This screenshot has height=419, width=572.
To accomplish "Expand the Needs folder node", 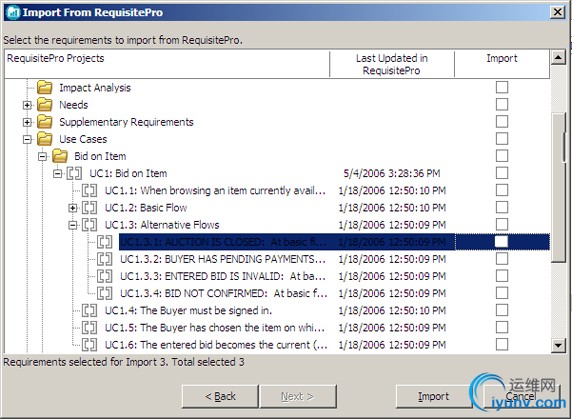I will (x=27, y=105).
